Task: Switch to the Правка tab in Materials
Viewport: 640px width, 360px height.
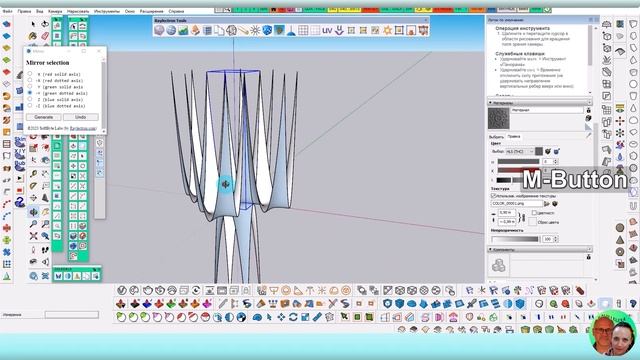Action: (513, 137)
